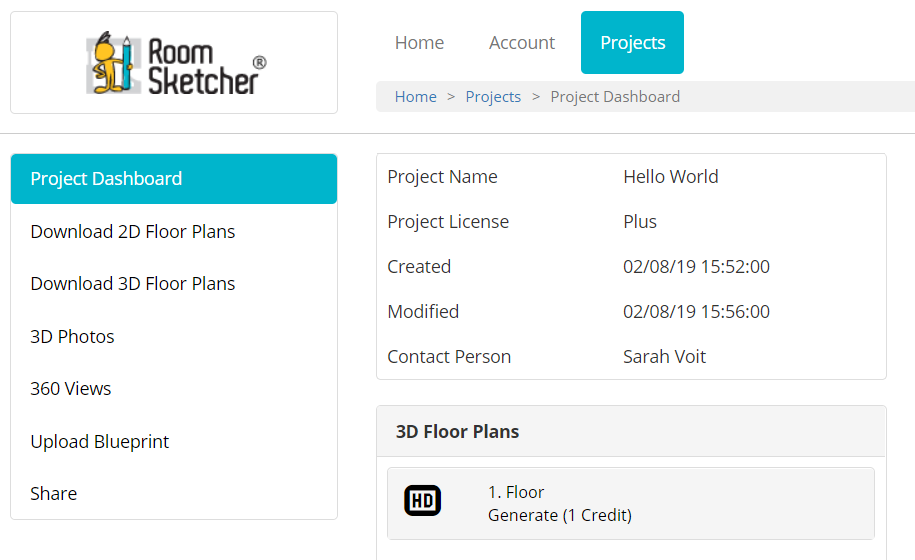Open the 360 Views section
915x560 pixels.
point(174,388)
